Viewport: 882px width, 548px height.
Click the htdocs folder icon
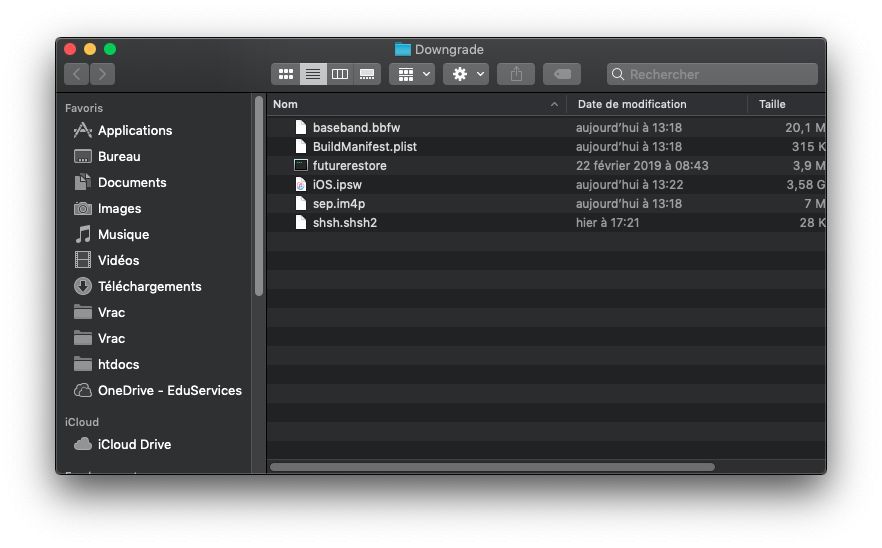83,364
